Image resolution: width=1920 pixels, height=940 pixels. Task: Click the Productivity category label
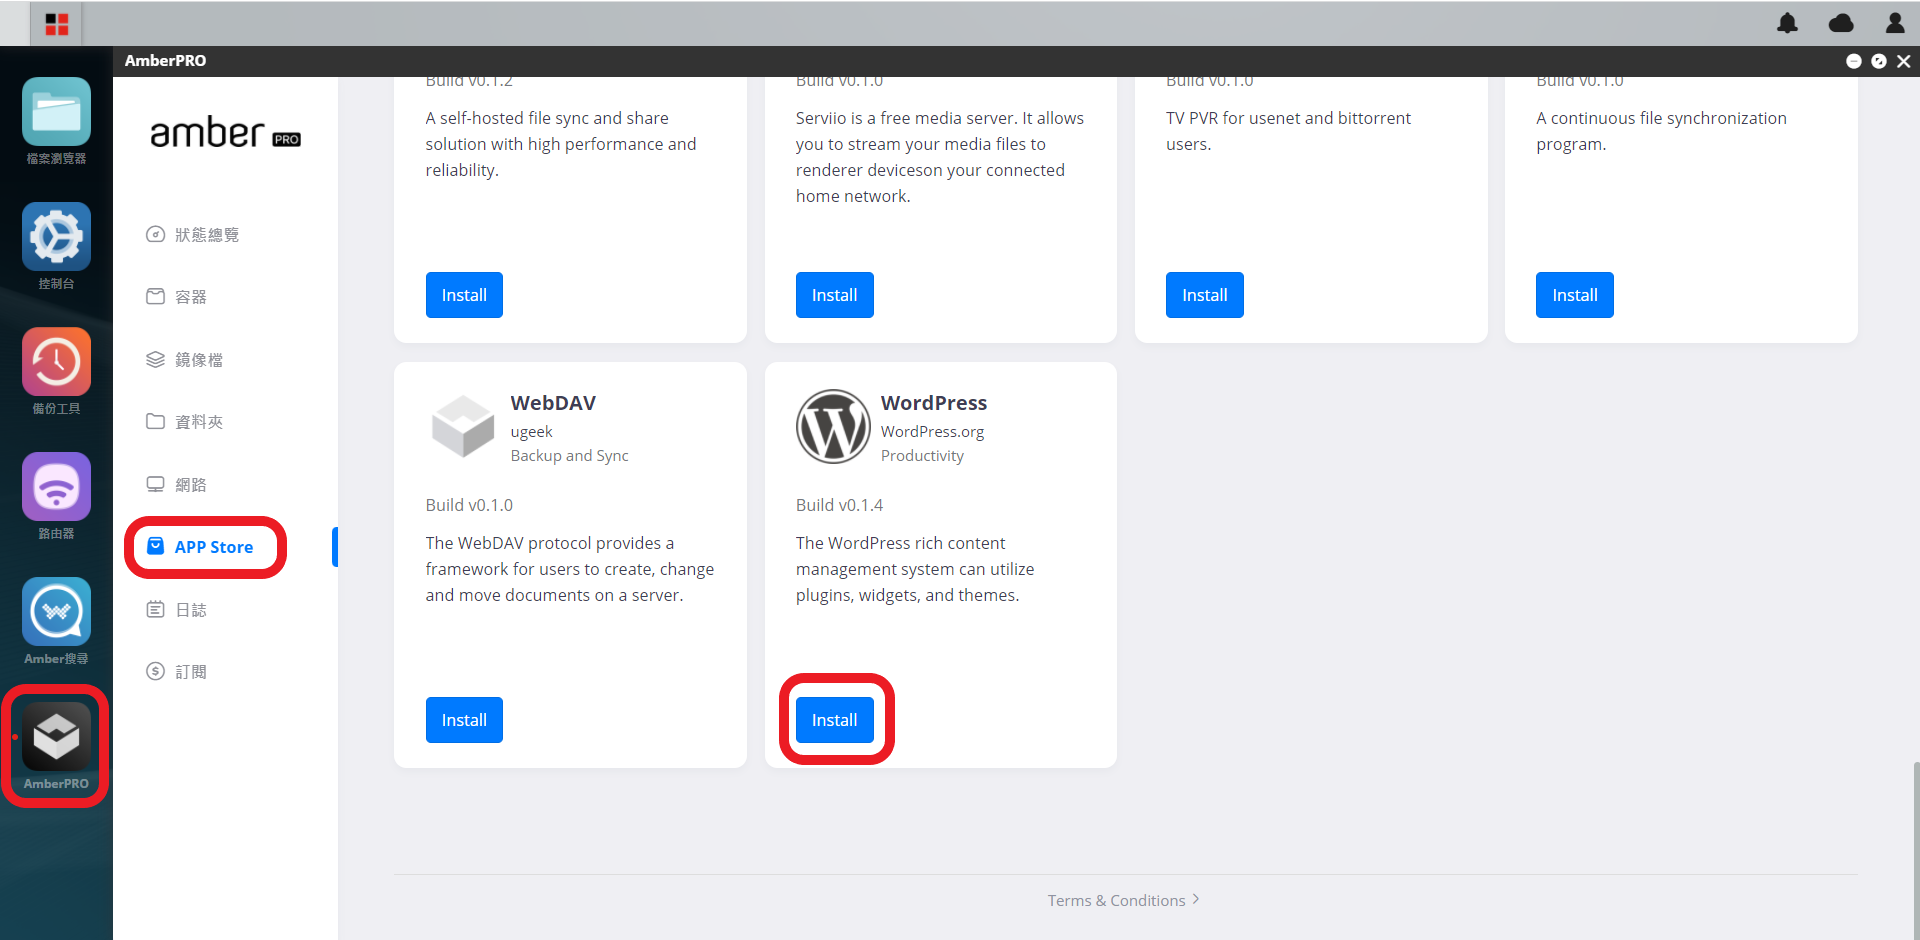[922, 456]
